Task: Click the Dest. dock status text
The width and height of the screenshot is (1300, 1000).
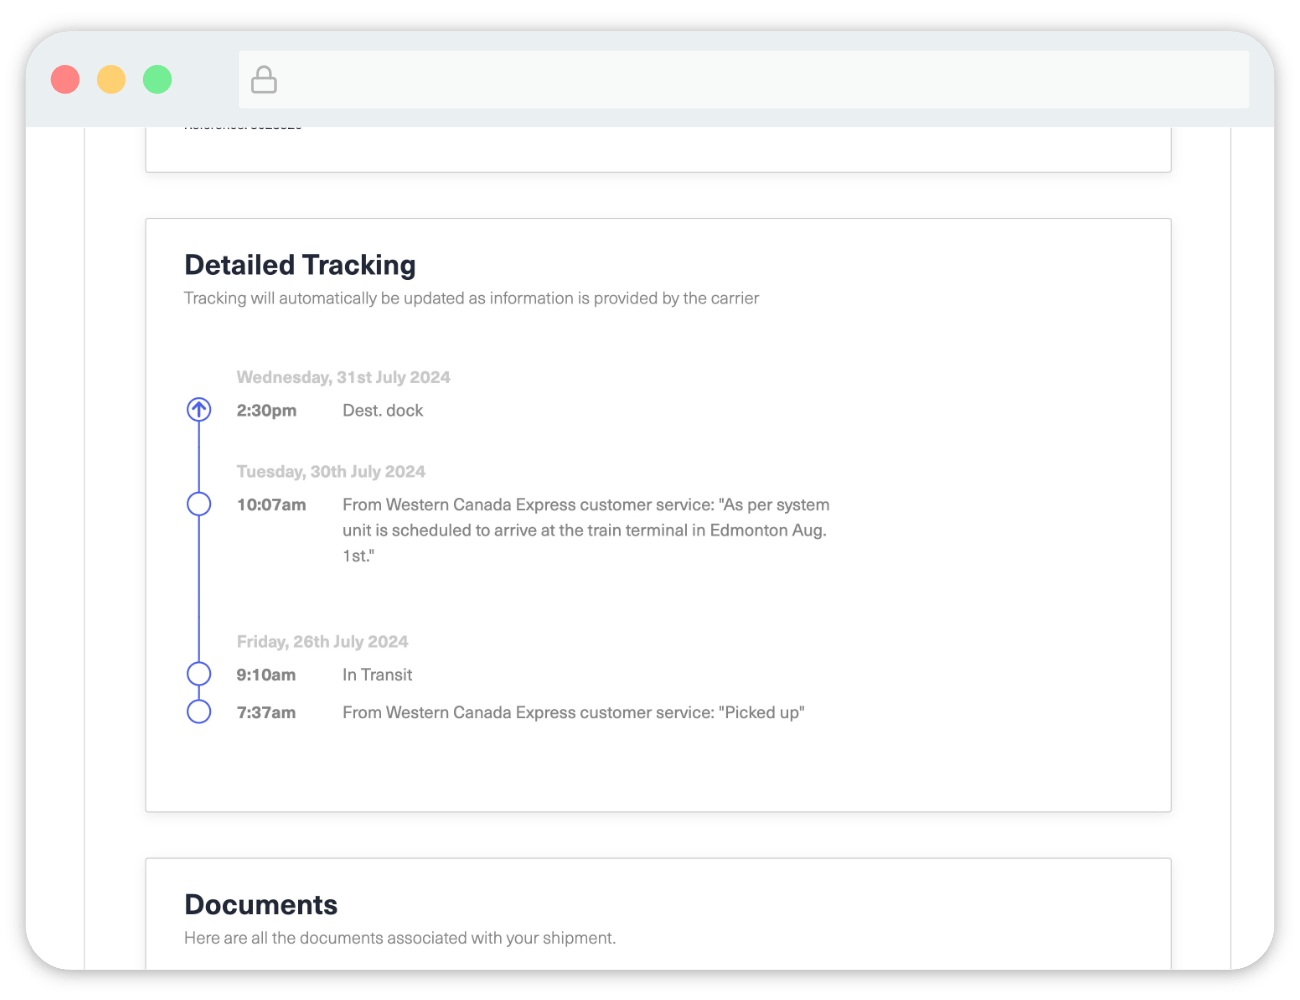Action: click(383, 410)
